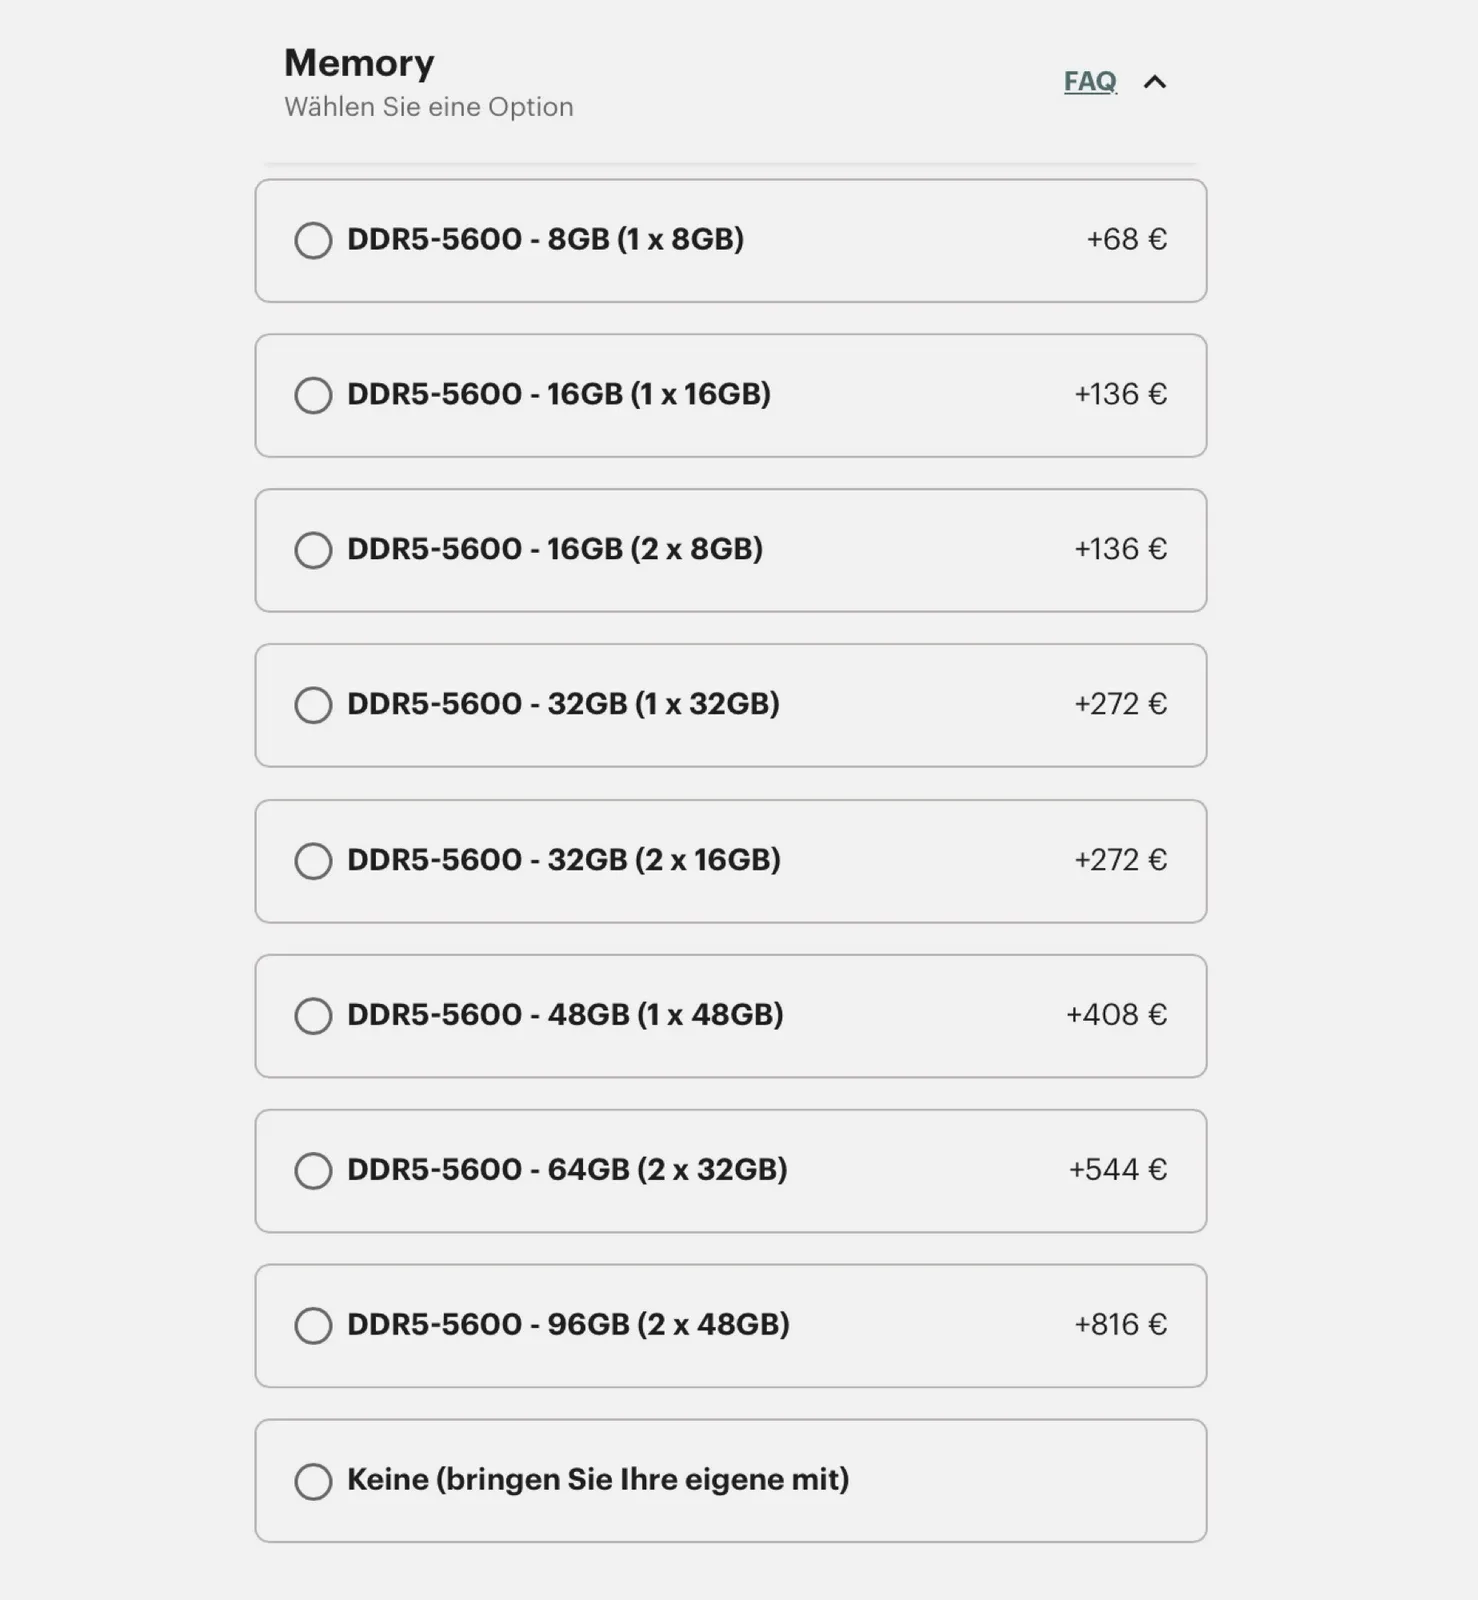Click the DDR5-5600 - 96GB (2 x 48GB) label
Image resolution: width=1478 pixels, height=1600 pixels.
click(568, 1324)
